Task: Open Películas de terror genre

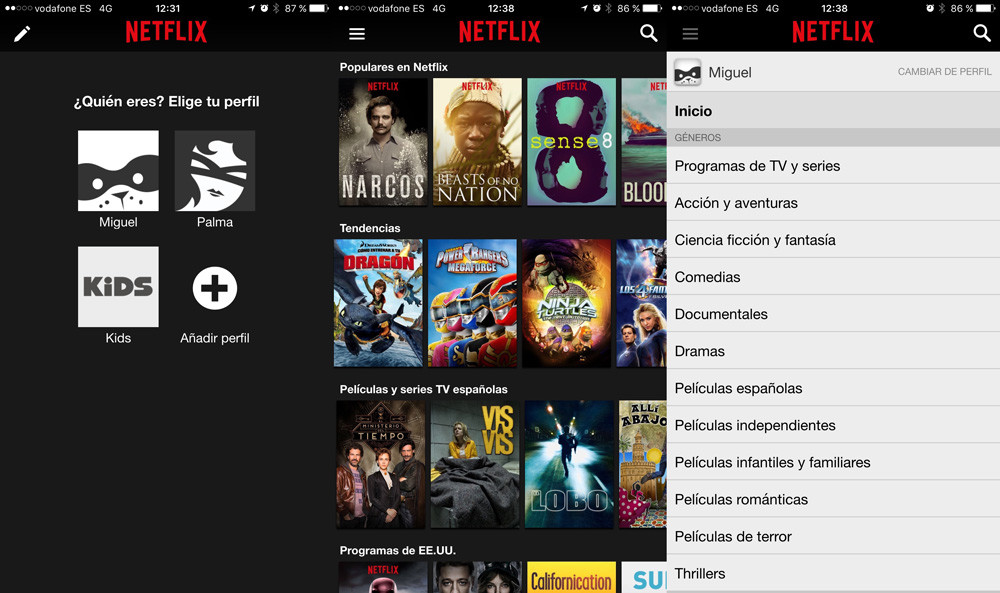Action: pos(833,536)
